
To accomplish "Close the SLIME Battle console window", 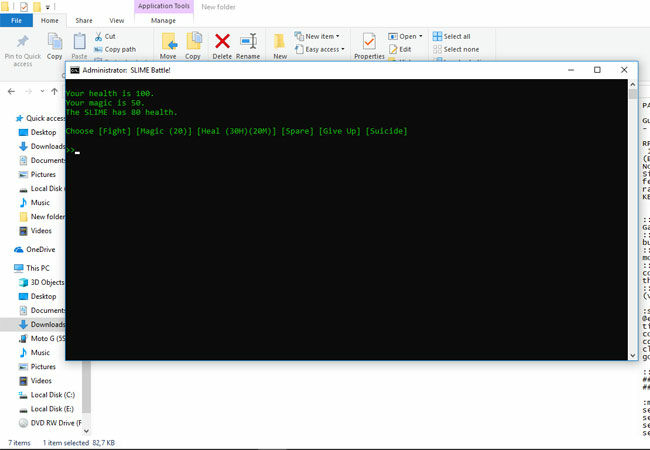I will [624, 70].
